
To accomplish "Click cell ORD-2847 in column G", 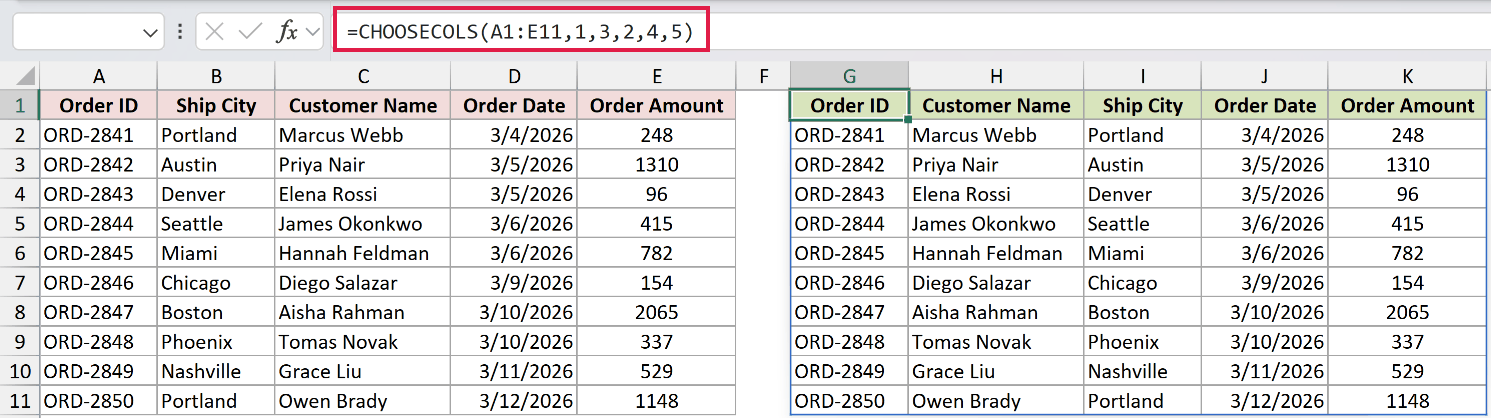I will point(849,312).
